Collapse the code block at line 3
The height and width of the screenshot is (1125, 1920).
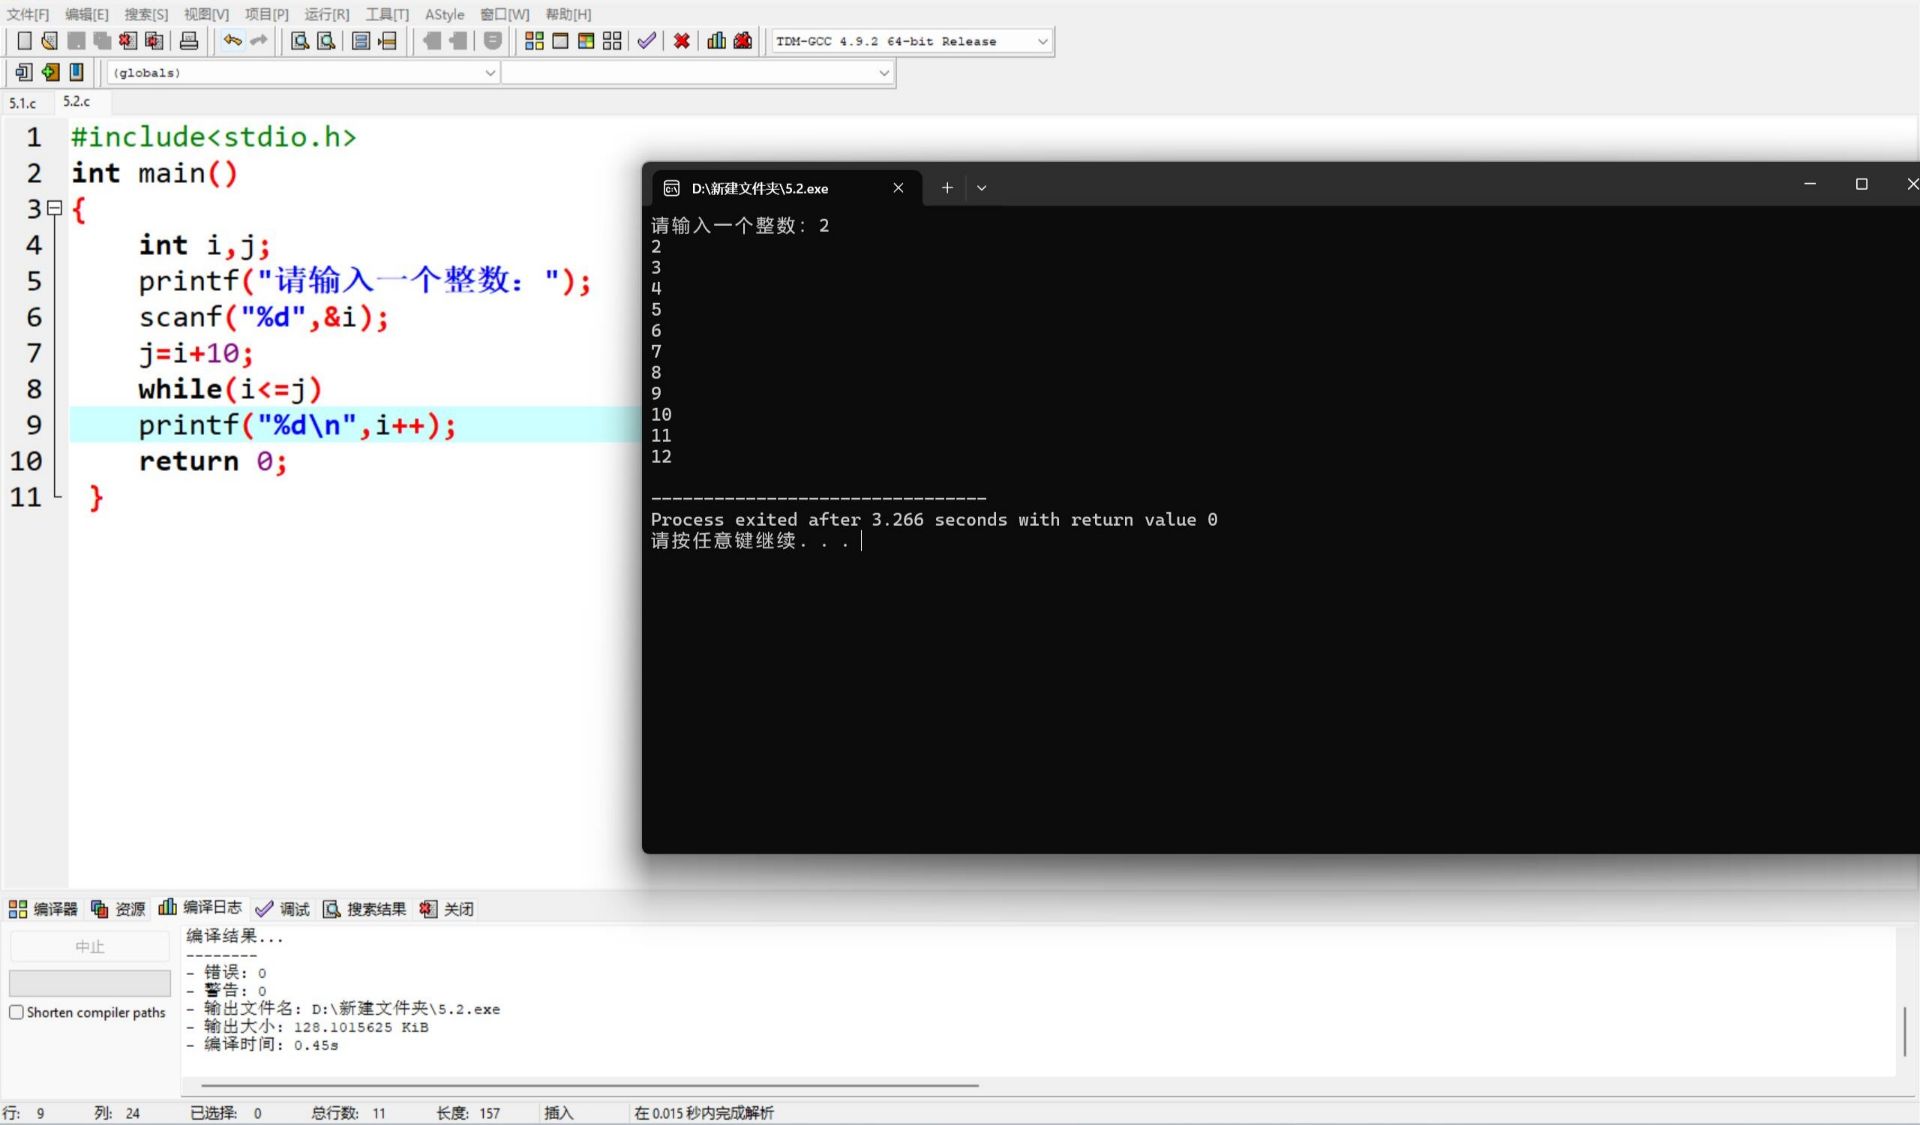click(56, 209)
